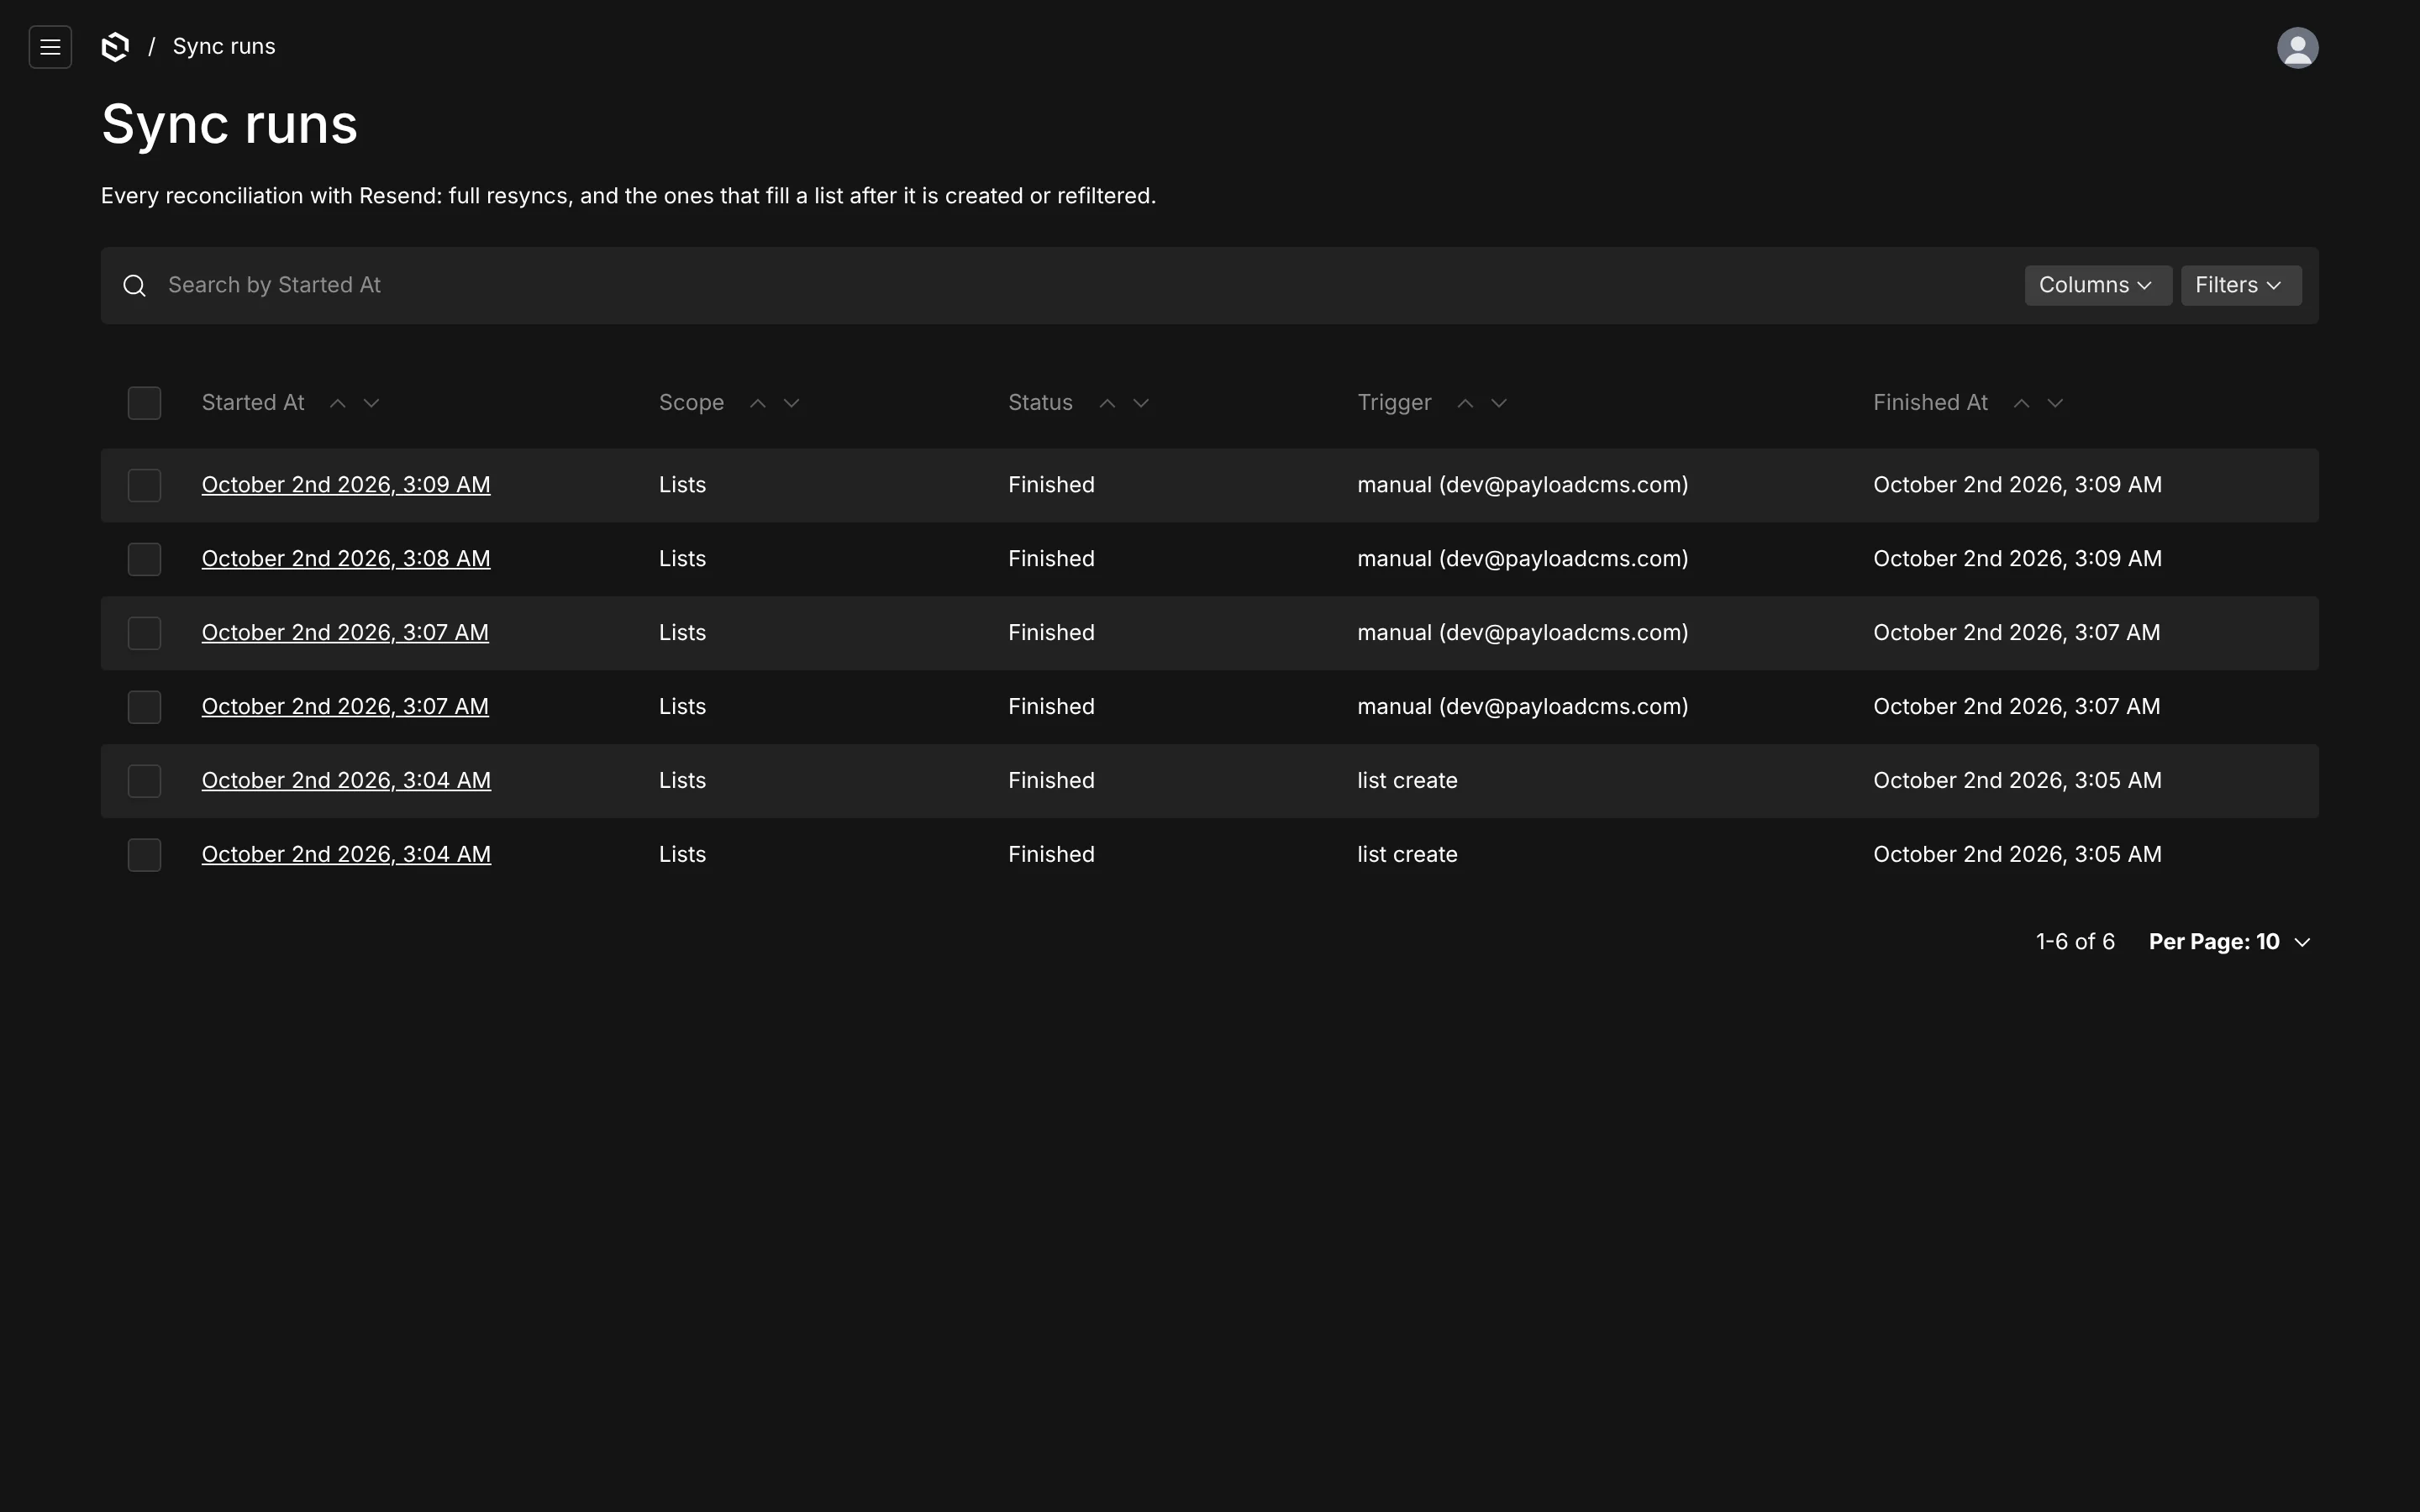Screen dimensions: 2420x1512
Task: Click Finished At cell in 3:08 AM row
Action: [2017, 559]
